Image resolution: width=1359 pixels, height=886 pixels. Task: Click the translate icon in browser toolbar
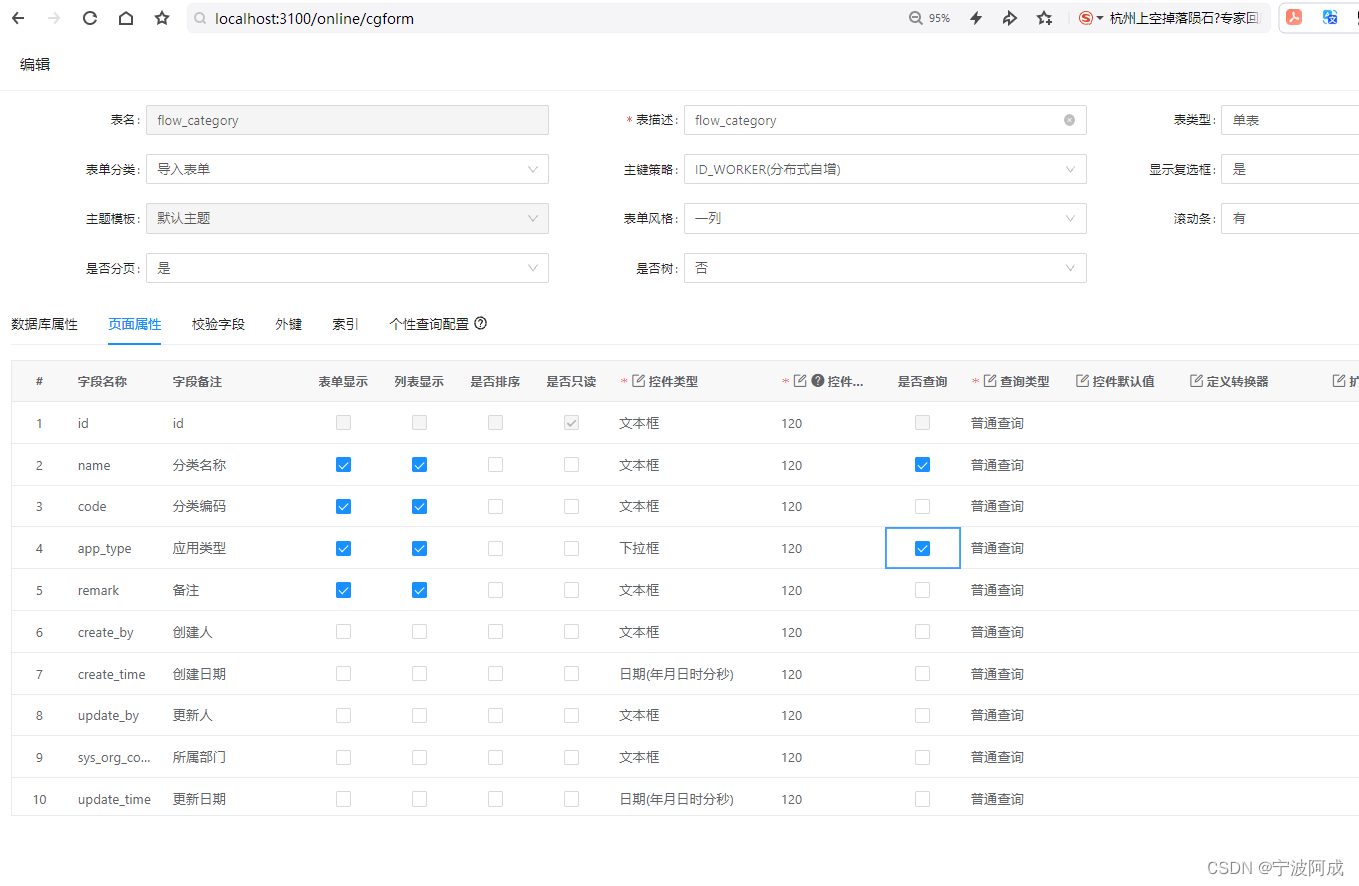[1330, 17]
